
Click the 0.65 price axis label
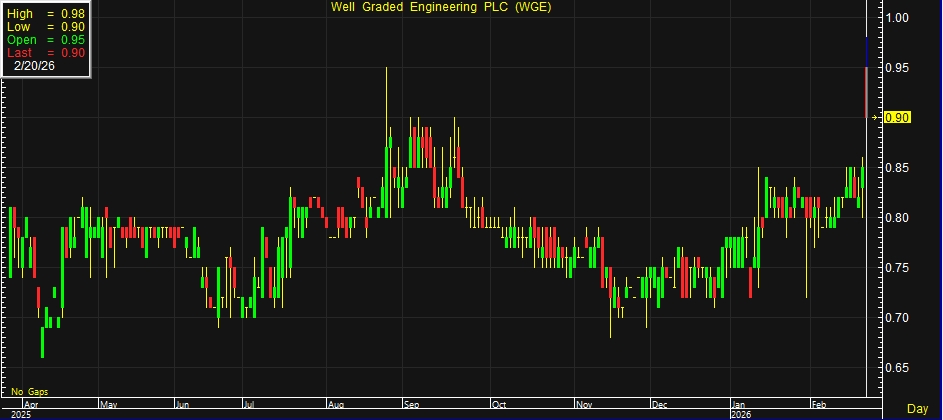[897, 368]
